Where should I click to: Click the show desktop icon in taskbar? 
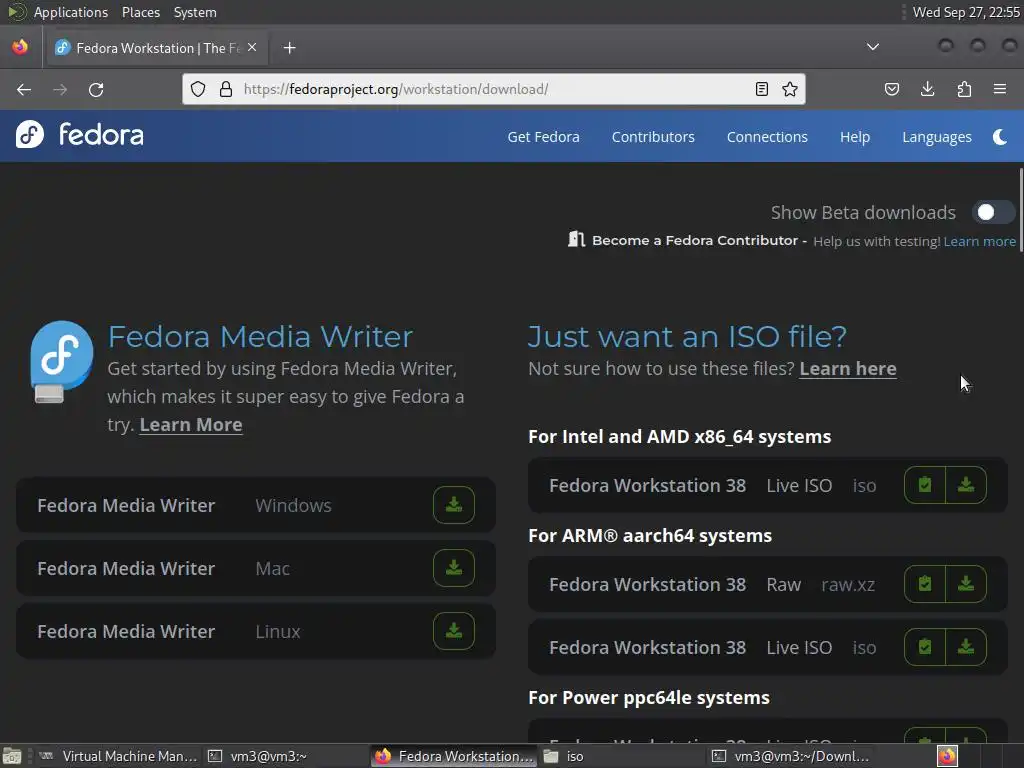coord(12,756)
